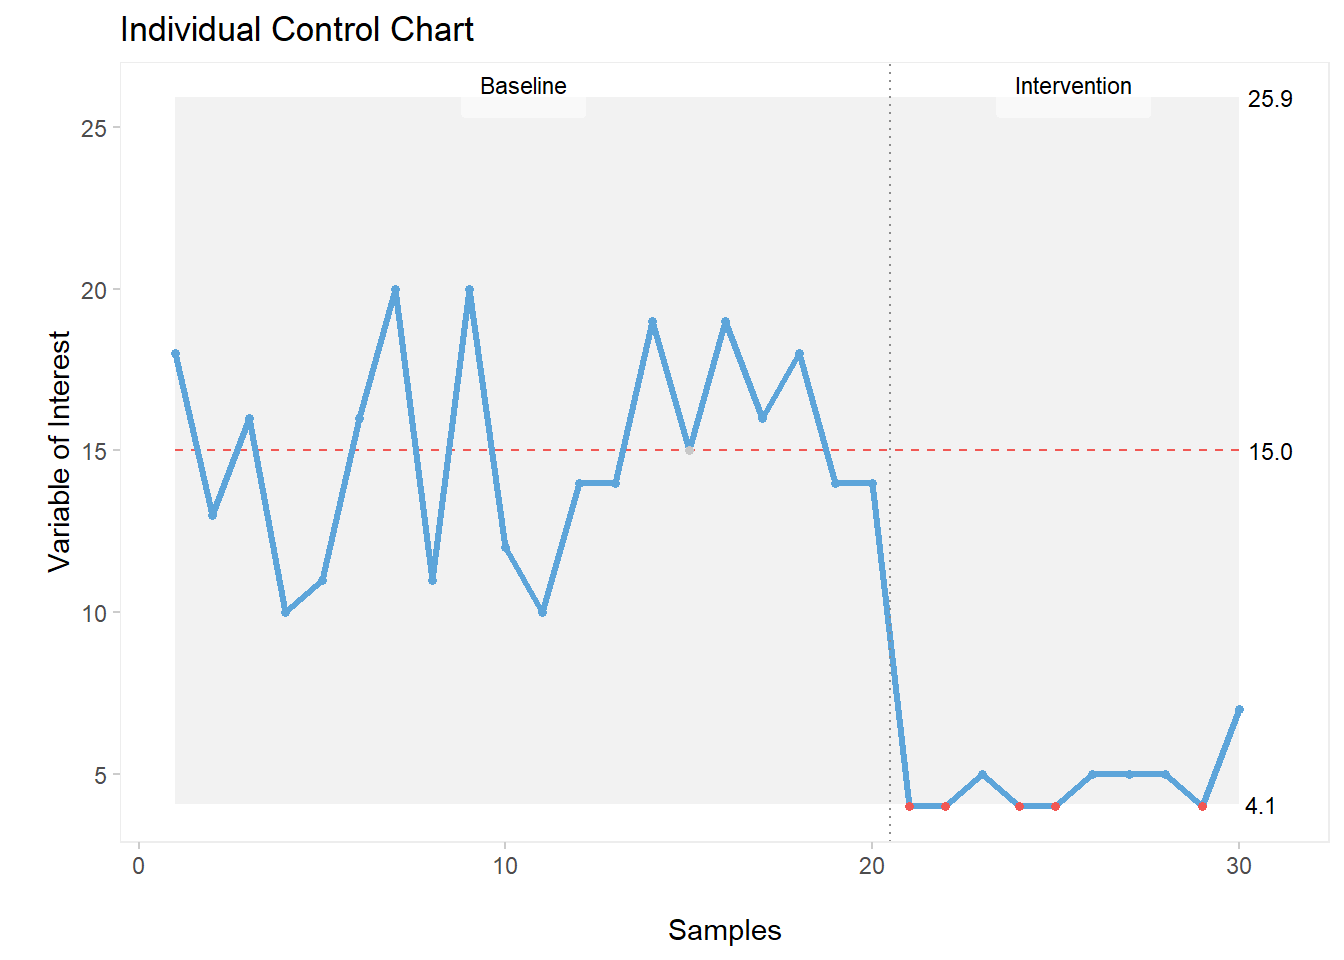Click y-axis tick label 5

pyautogui.click(x=100, y=775)
